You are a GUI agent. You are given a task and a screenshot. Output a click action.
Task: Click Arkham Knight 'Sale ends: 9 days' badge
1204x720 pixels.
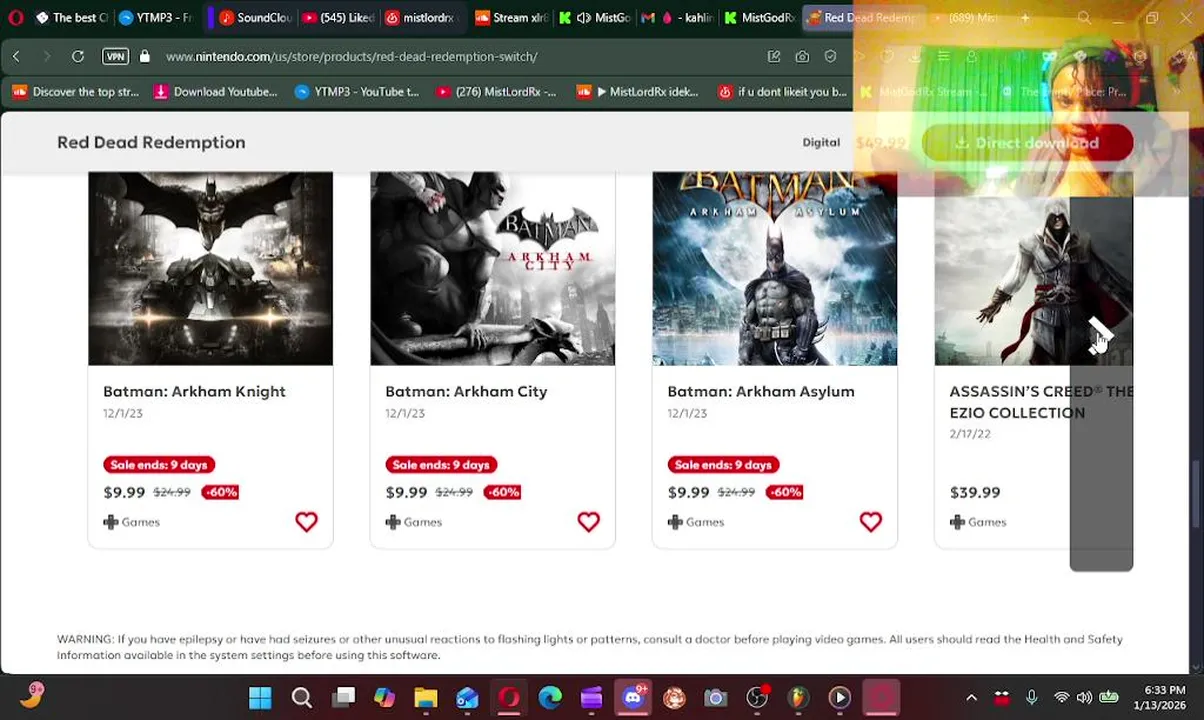(159, 465)
